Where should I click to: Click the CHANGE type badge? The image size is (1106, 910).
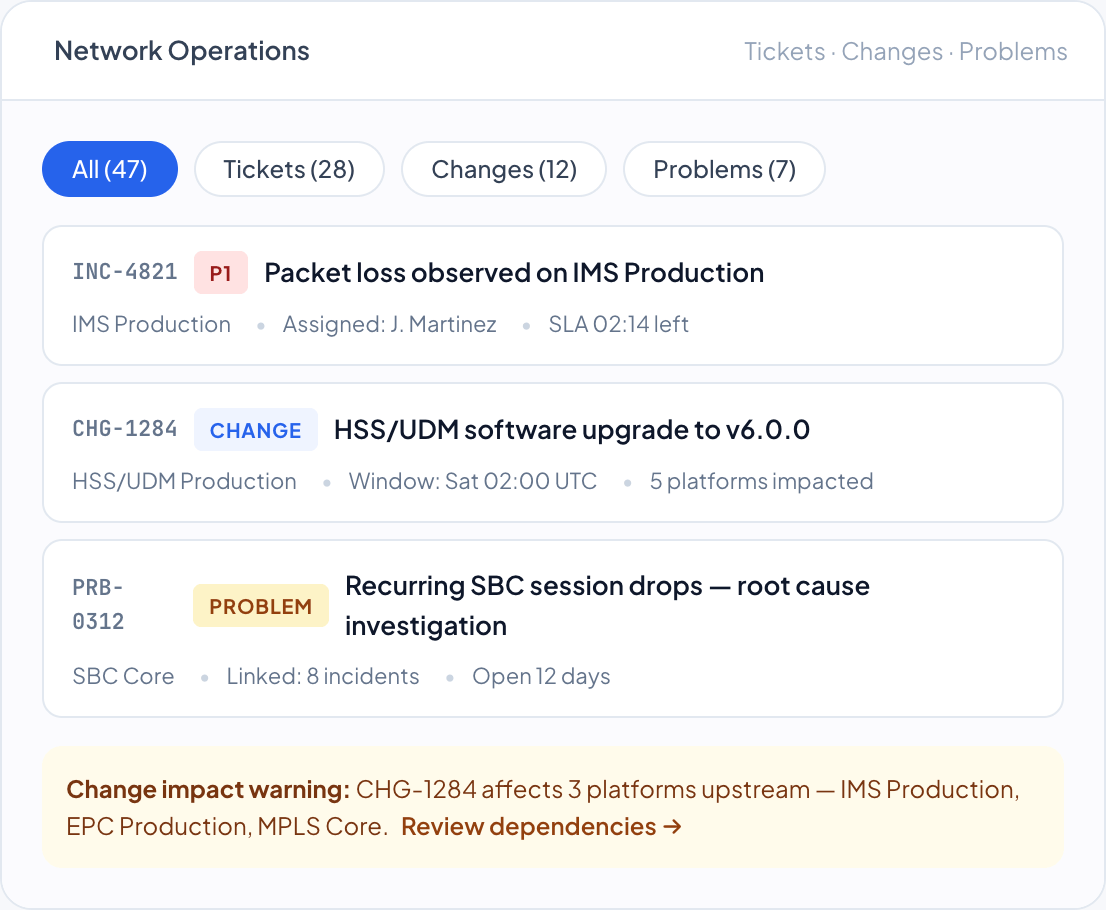pos(255,430)
